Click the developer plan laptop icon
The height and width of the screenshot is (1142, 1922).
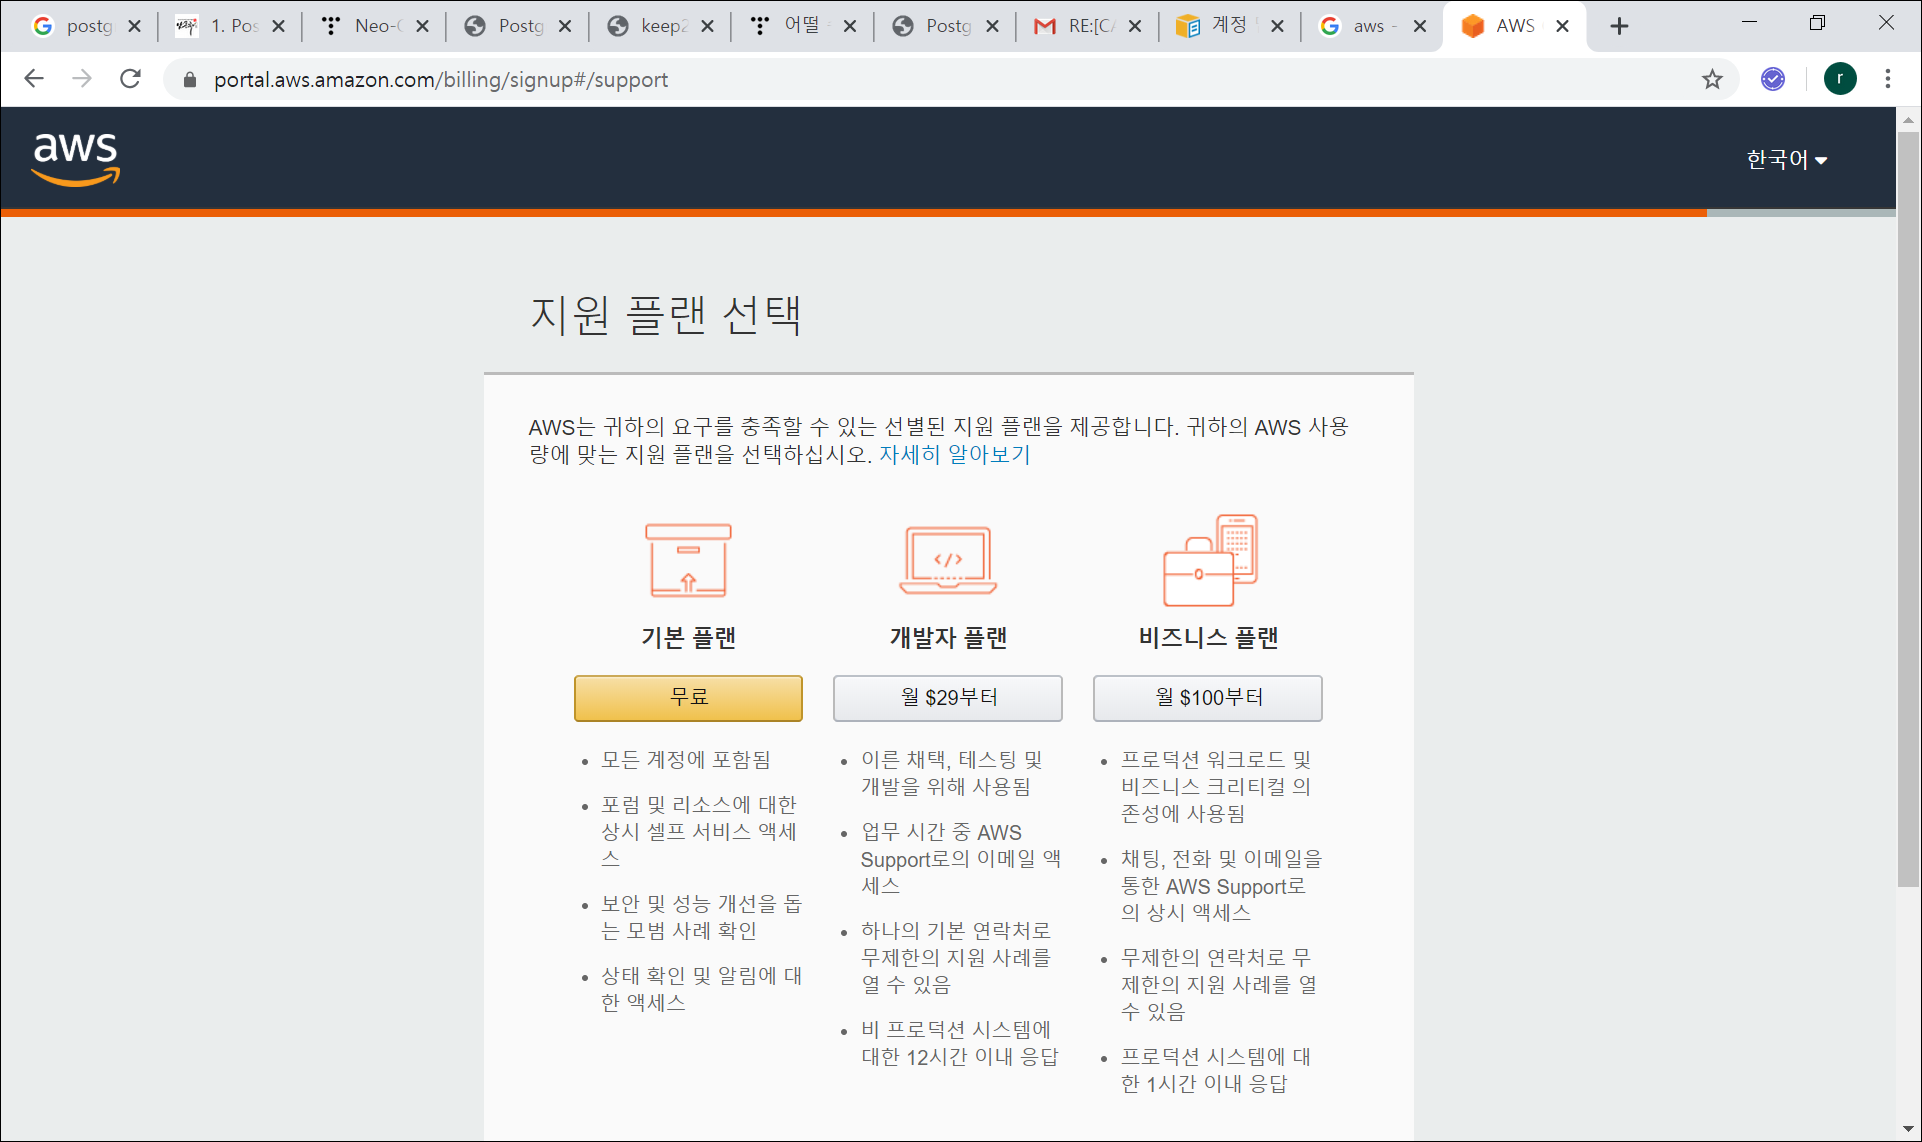[x=948, y=560]
